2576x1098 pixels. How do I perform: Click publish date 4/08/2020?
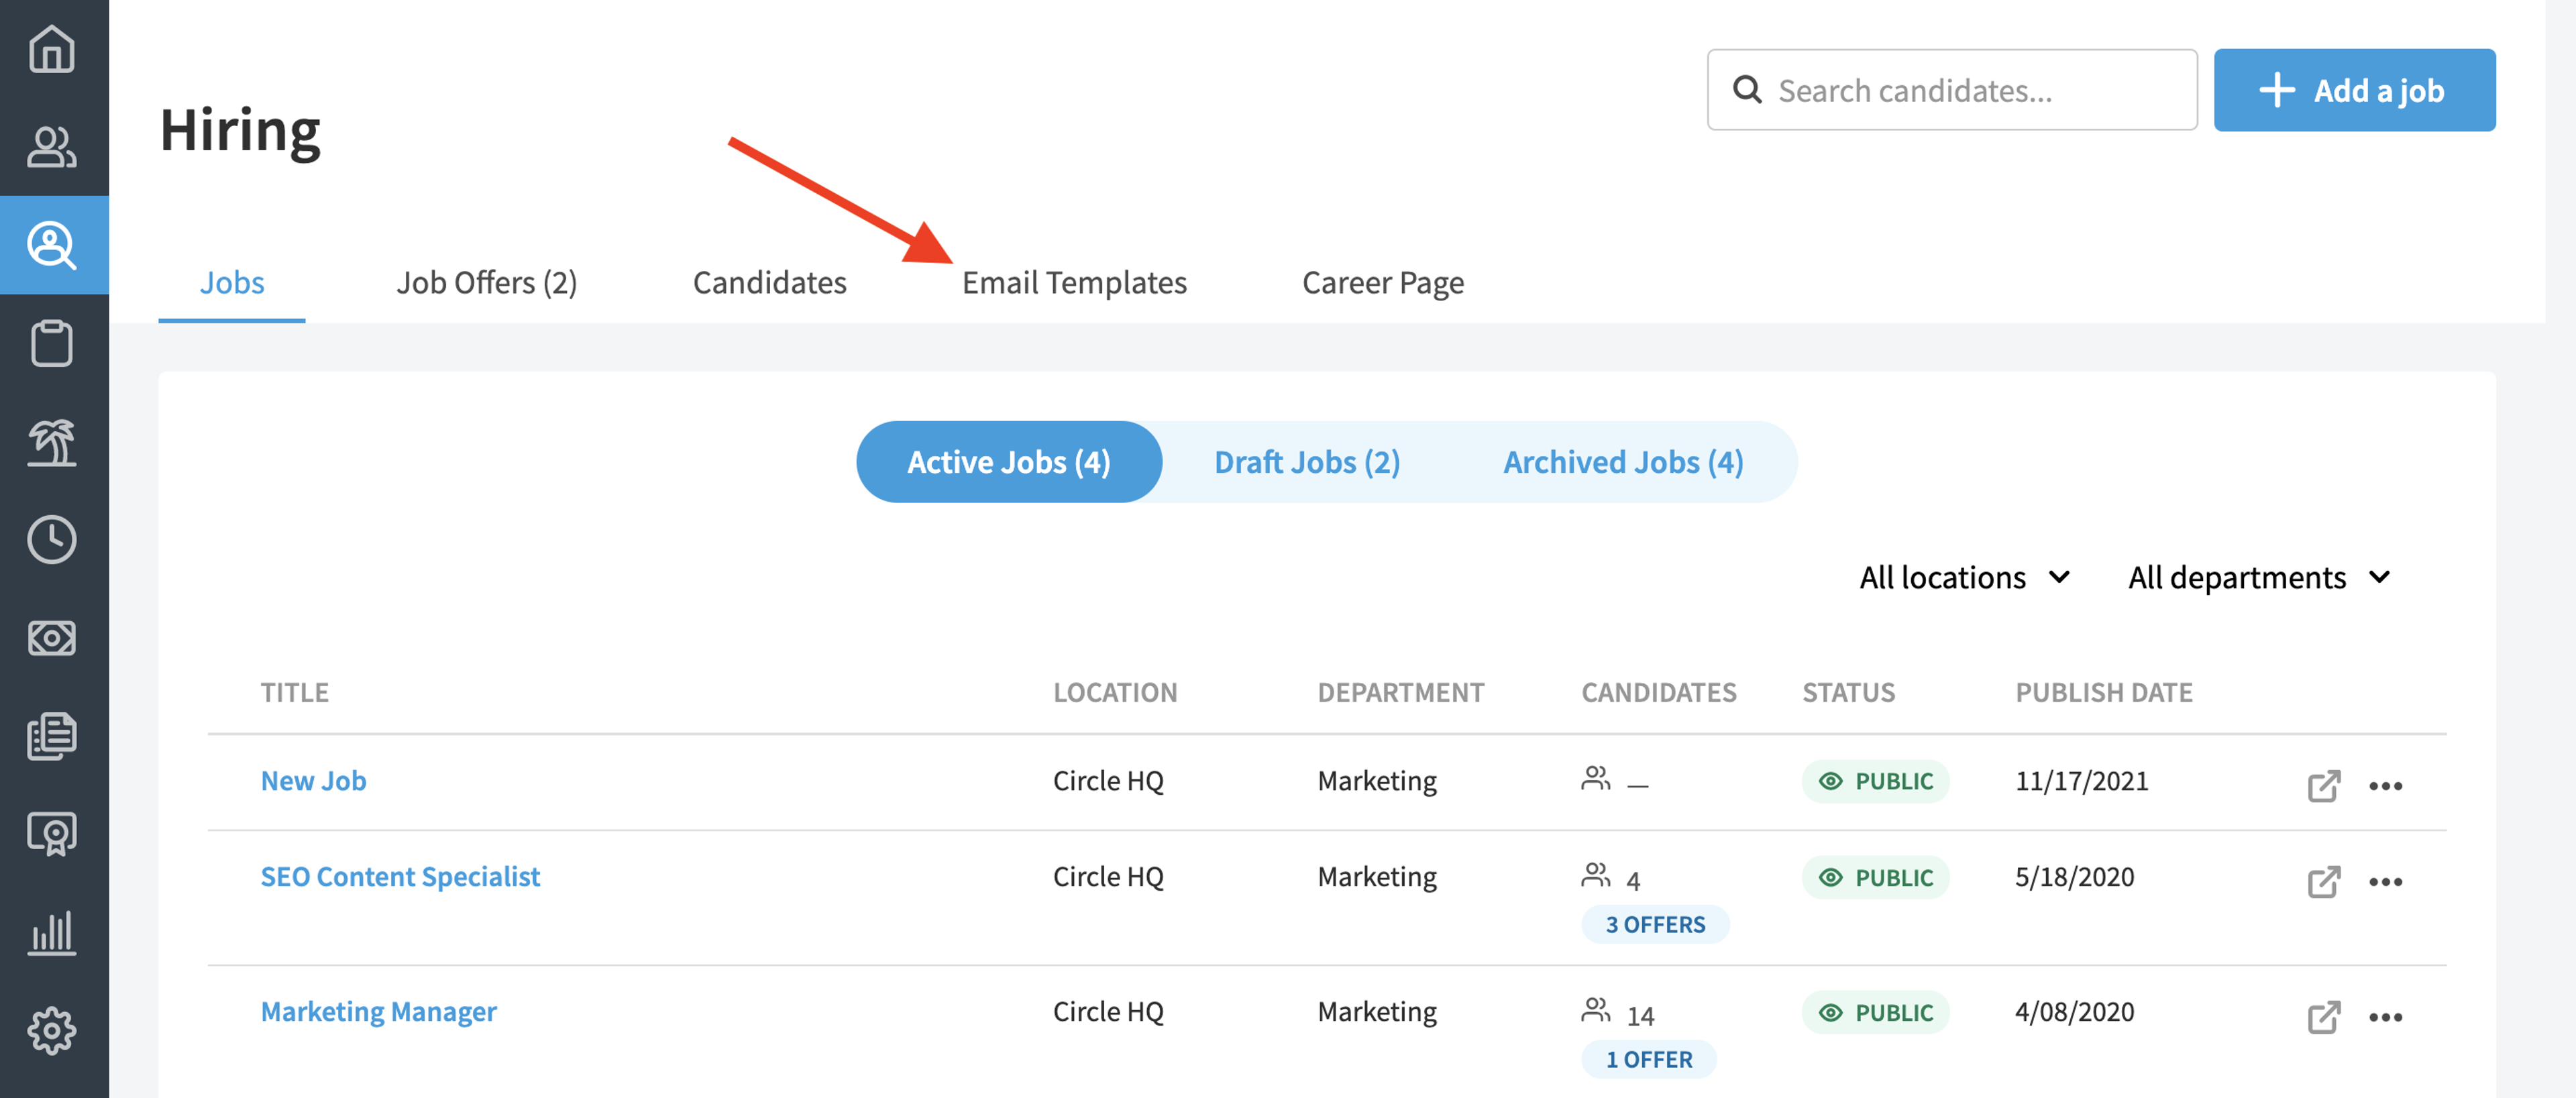click(x=2074, y=1011)
